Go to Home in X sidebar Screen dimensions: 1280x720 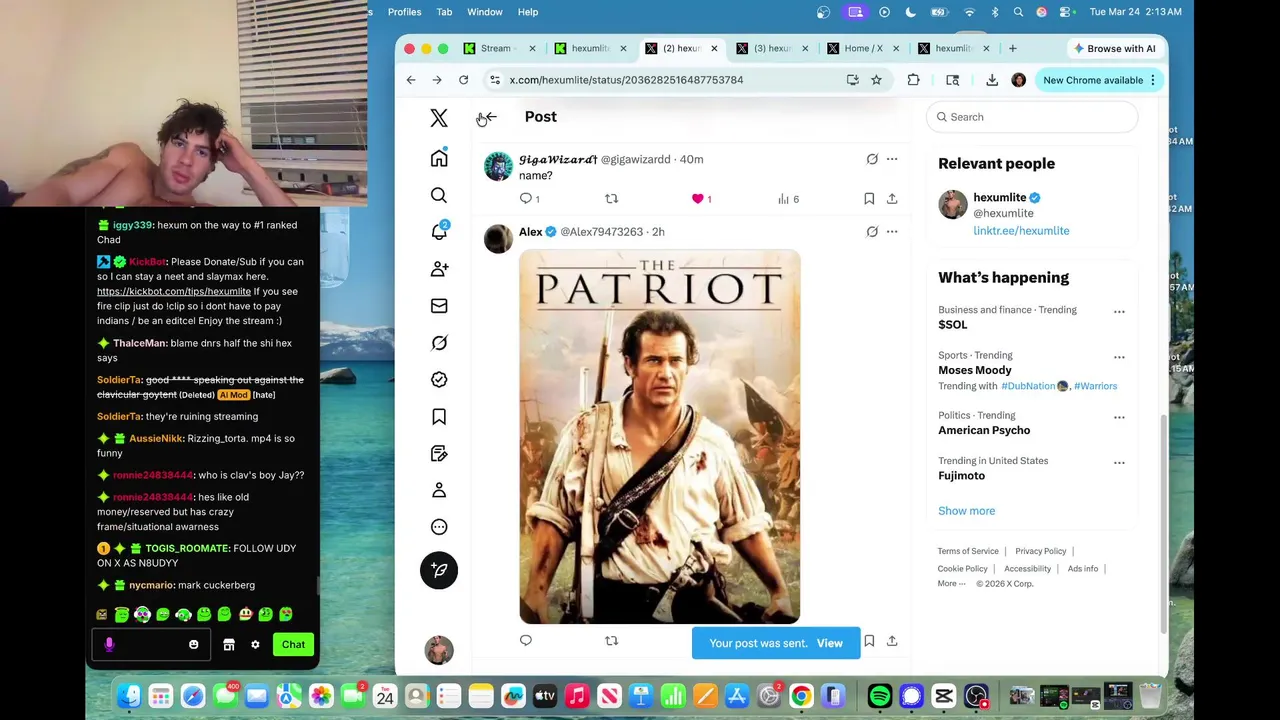click(439, 158)
